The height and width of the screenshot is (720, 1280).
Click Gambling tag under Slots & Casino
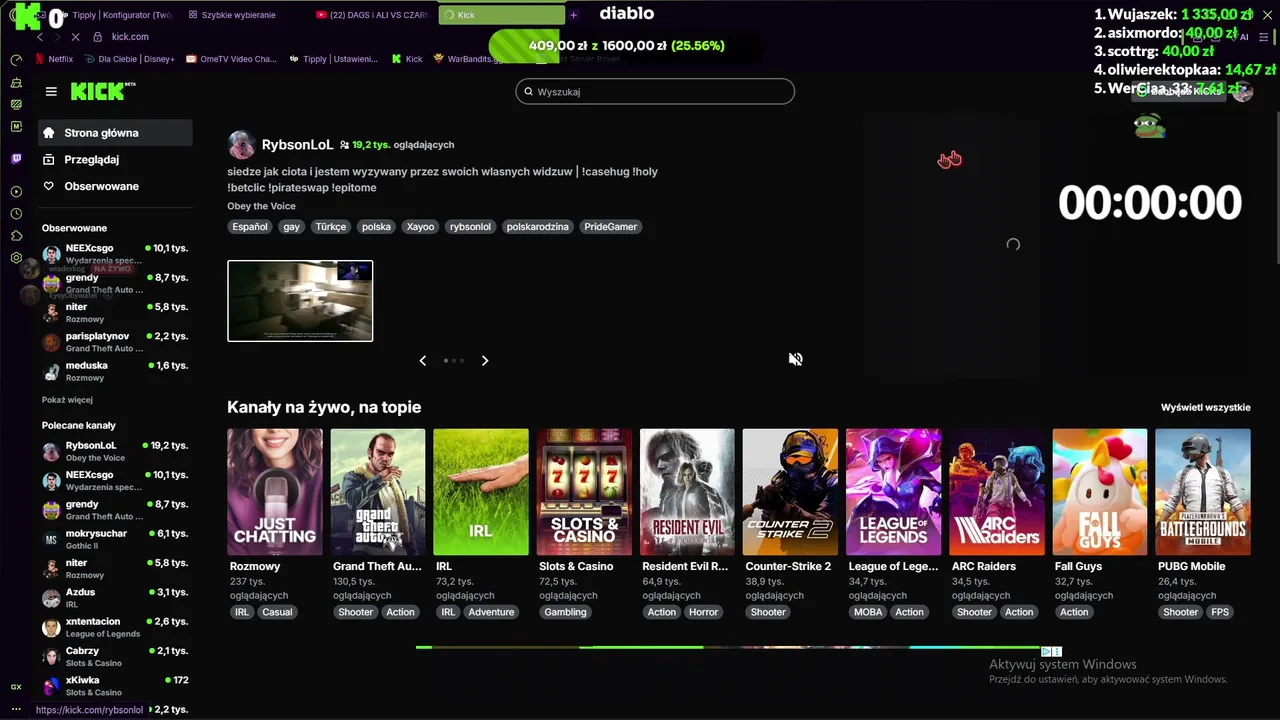point(565,612)
